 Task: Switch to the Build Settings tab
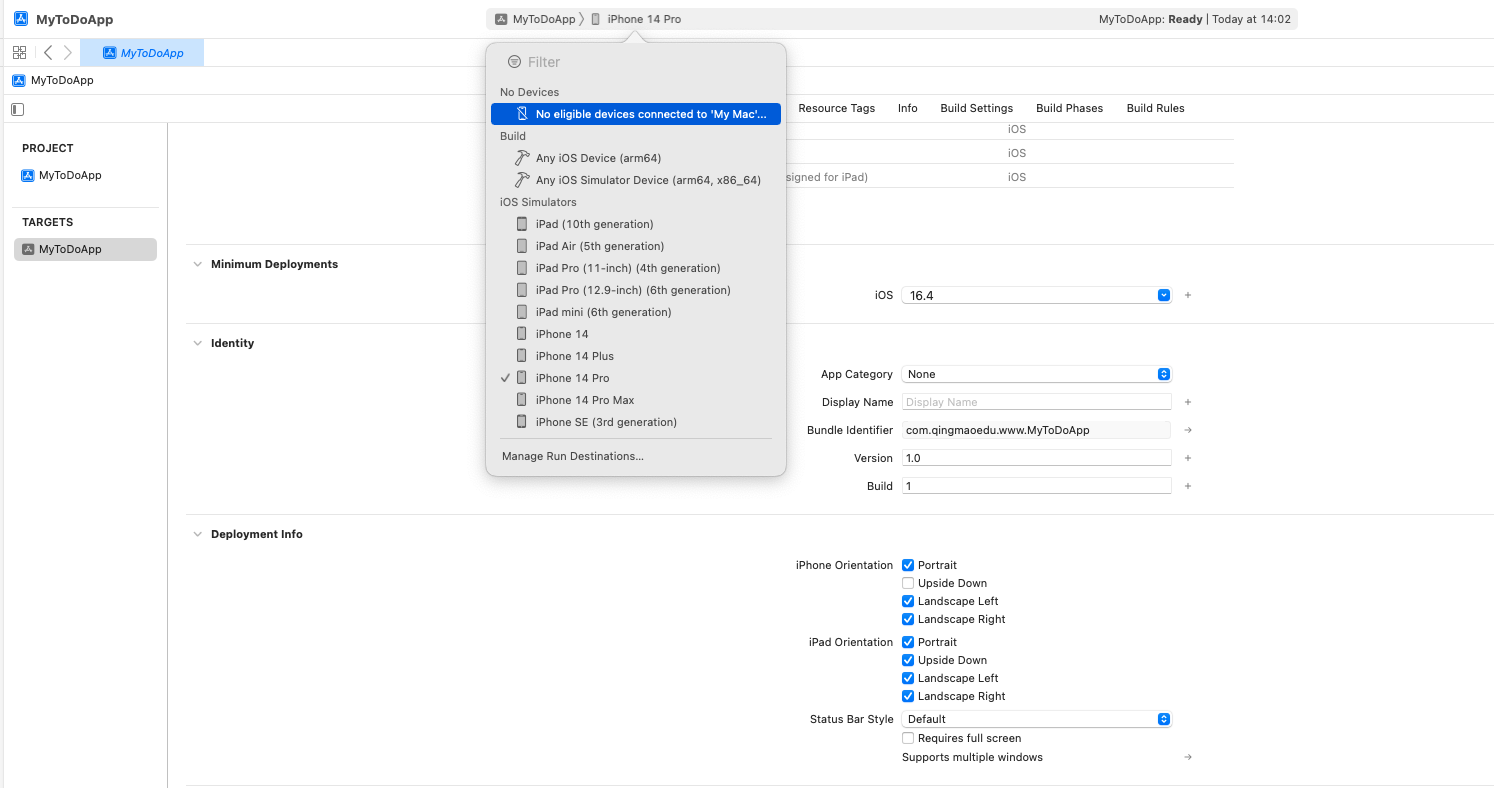976,108
